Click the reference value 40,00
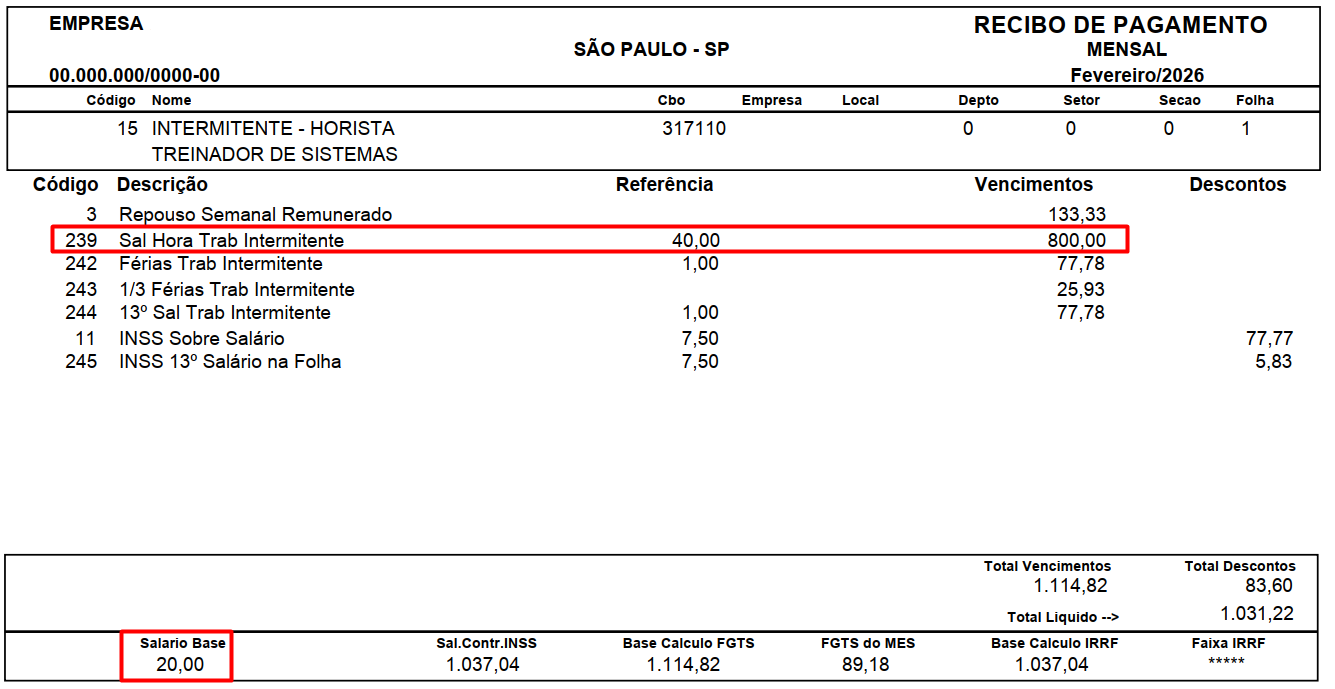Screen dimensions: 1335x689 pyautogui.click(x=696, y=241)
